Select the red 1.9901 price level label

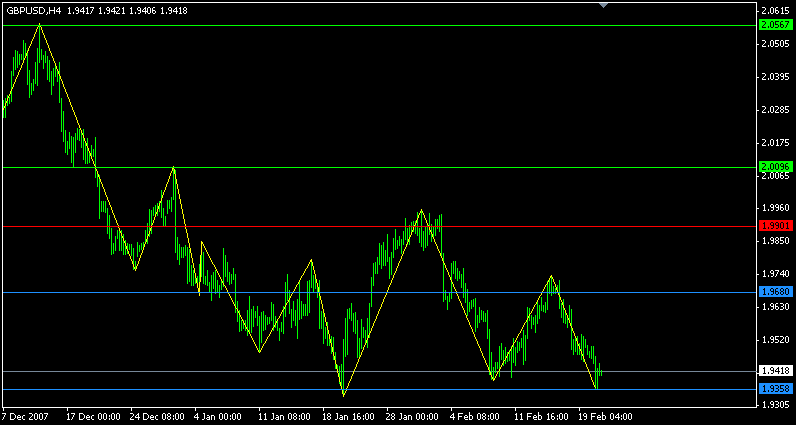tap(775, 226)
